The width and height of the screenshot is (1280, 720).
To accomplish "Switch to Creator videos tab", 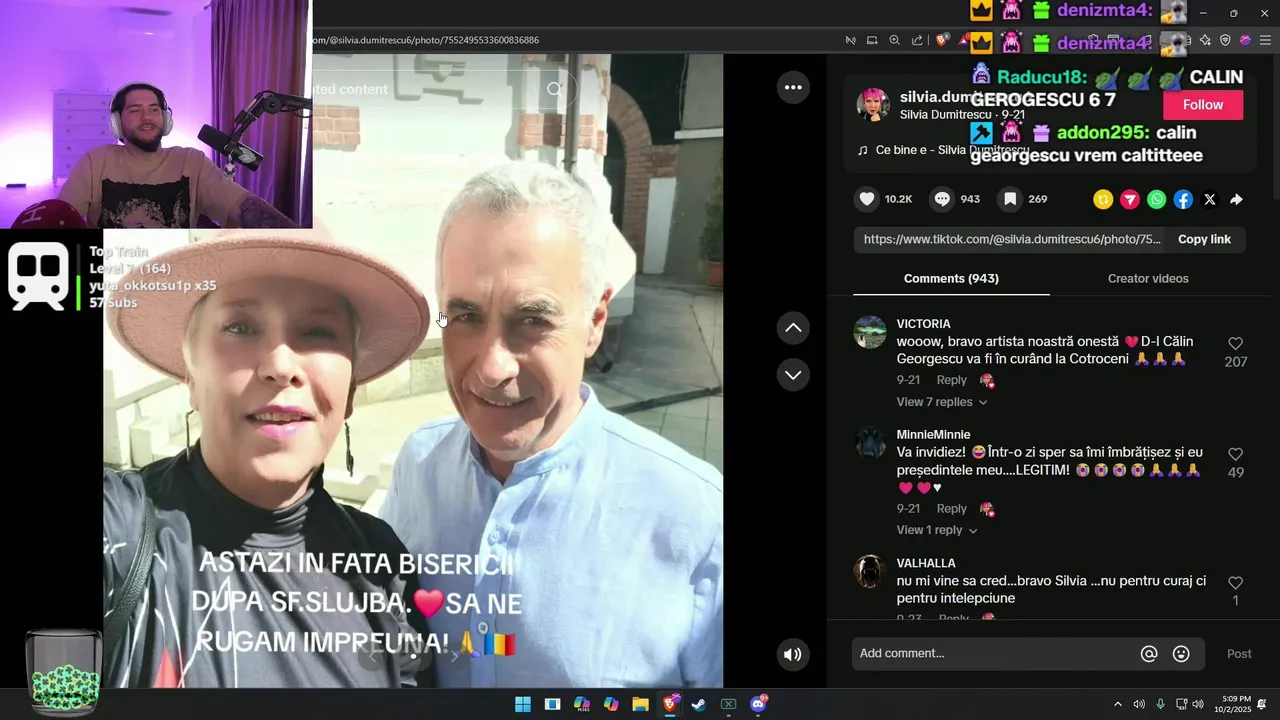I will click(1148, 278).
